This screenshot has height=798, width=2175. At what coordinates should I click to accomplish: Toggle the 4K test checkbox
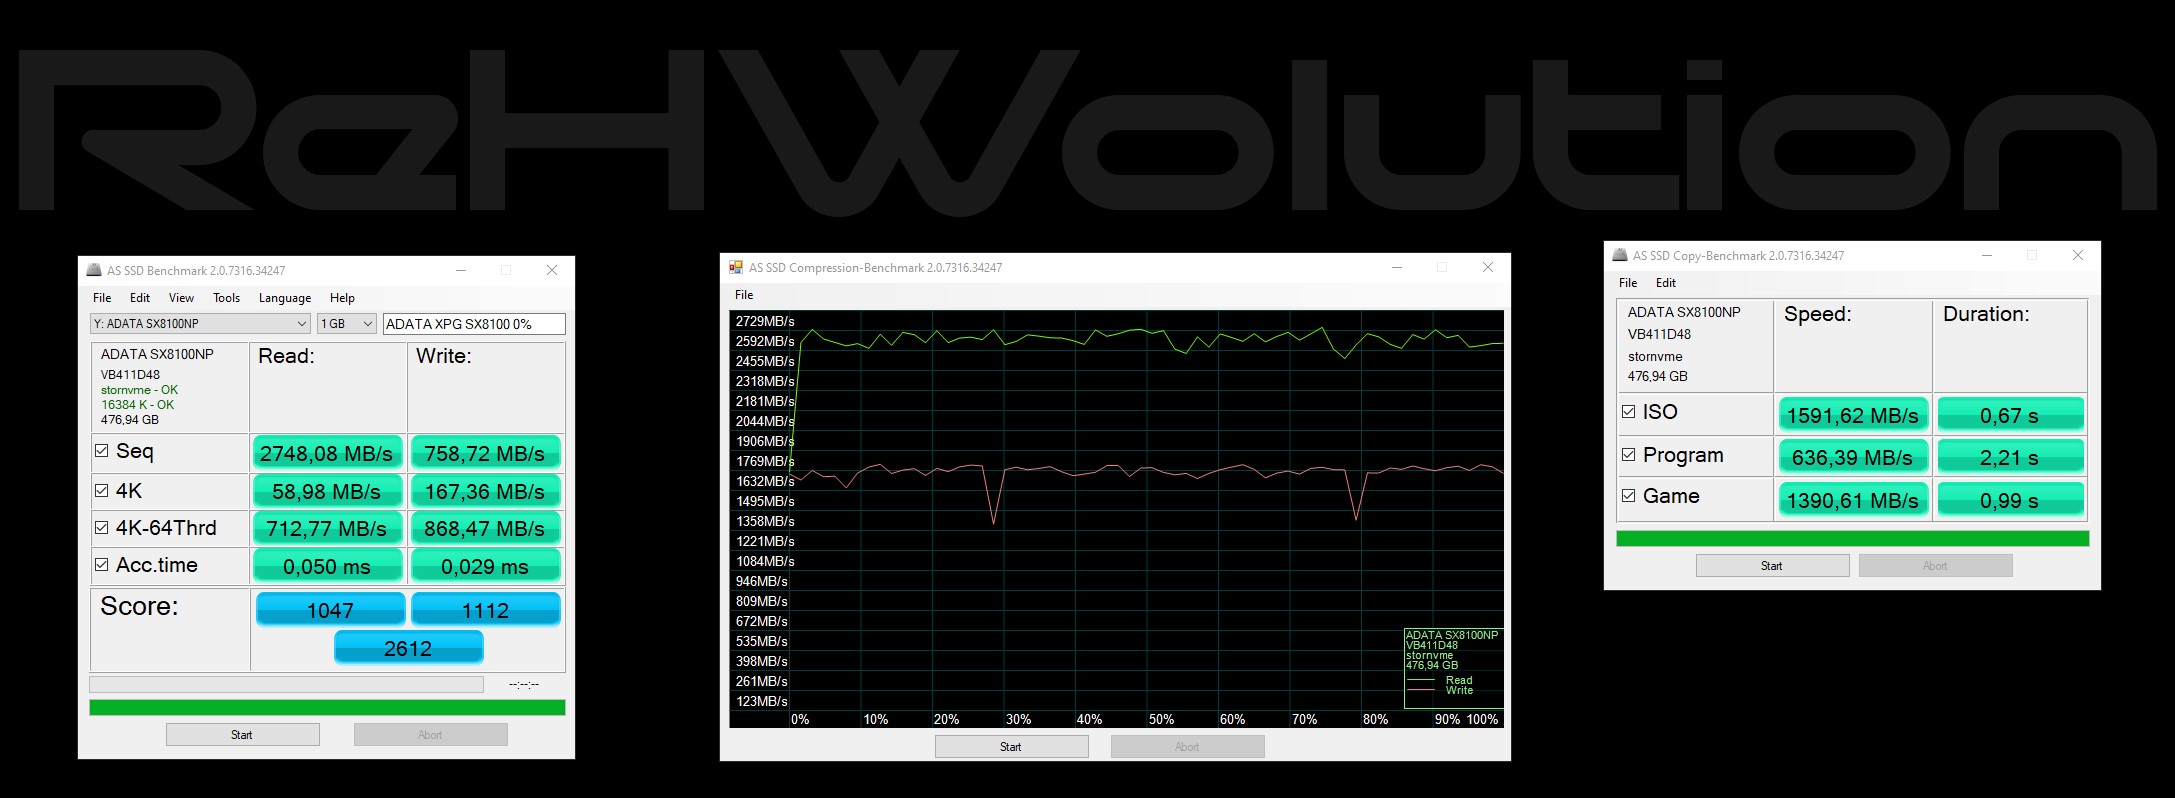pos(101,490)
